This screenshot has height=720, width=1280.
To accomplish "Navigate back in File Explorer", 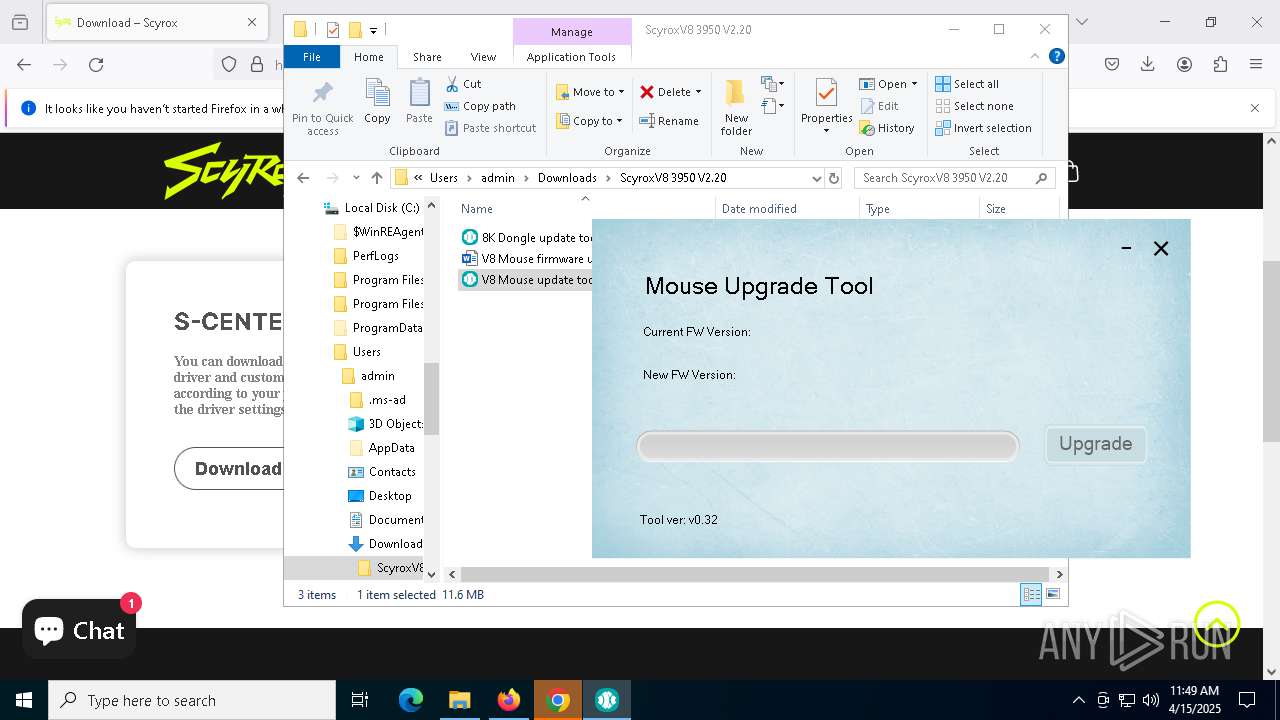I will [303, 178].
